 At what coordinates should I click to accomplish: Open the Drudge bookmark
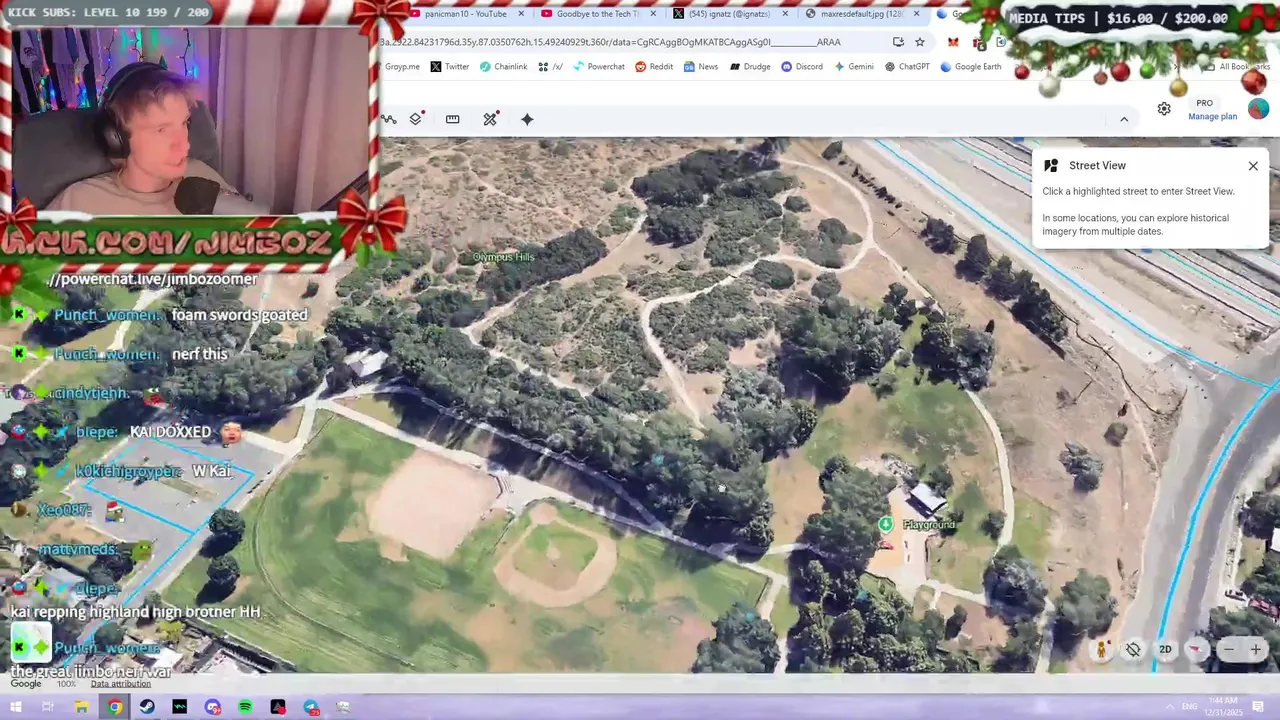[750, 67]
